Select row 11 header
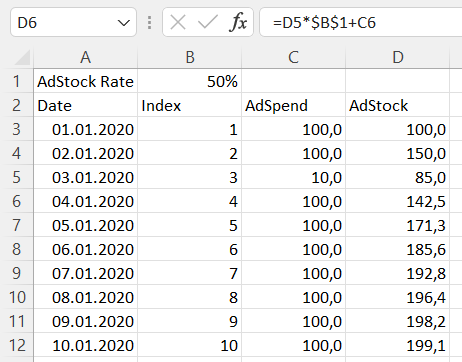This screenshot has height=362, width=462. pyautogui.click(x=17, y=321)
